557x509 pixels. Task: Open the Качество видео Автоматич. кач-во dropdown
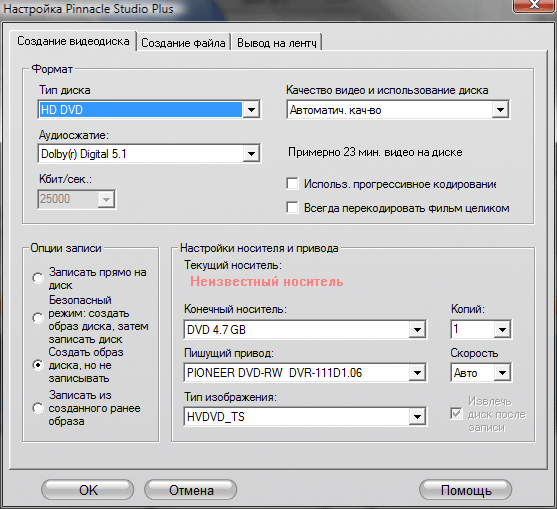click(398, 110)
